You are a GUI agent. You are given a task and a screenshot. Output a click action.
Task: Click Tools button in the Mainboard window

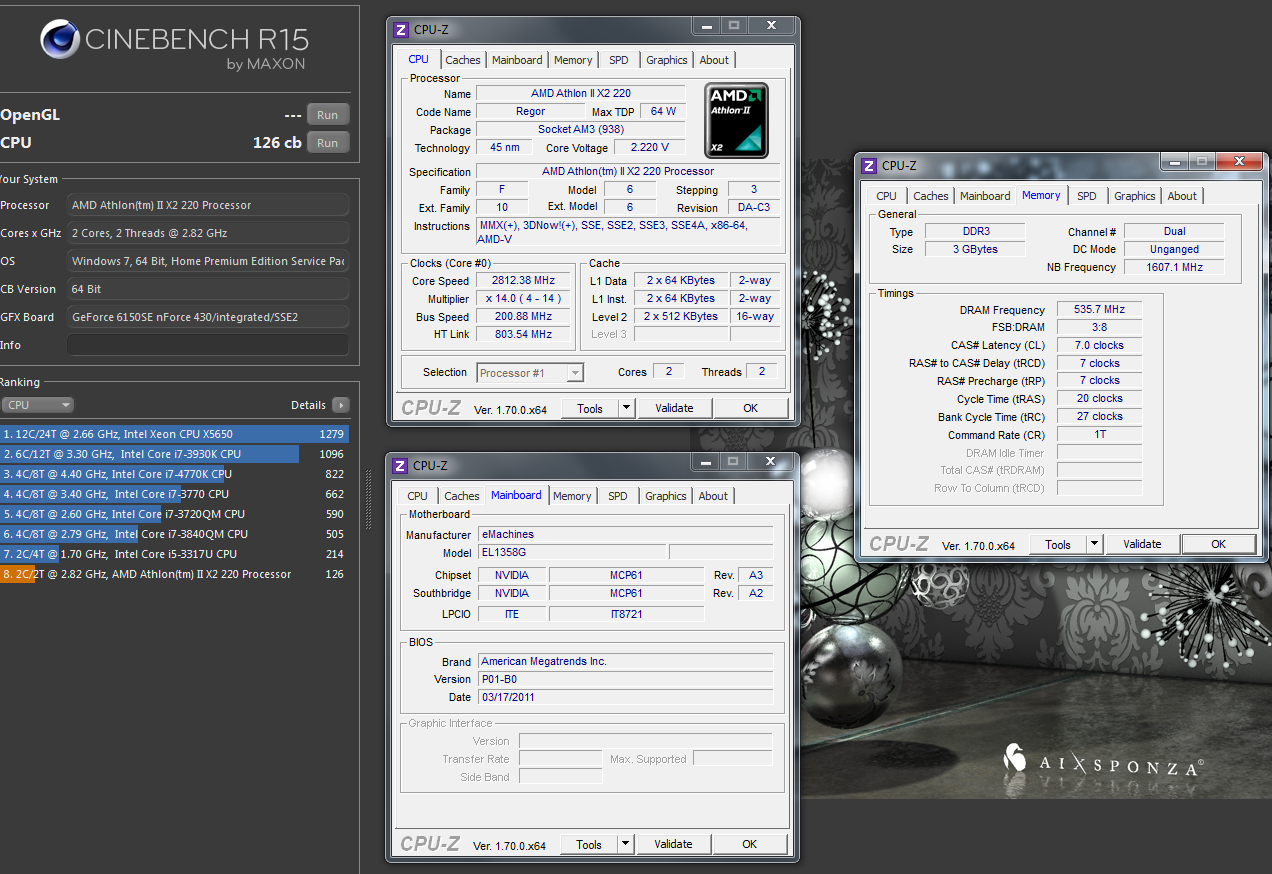589,844
